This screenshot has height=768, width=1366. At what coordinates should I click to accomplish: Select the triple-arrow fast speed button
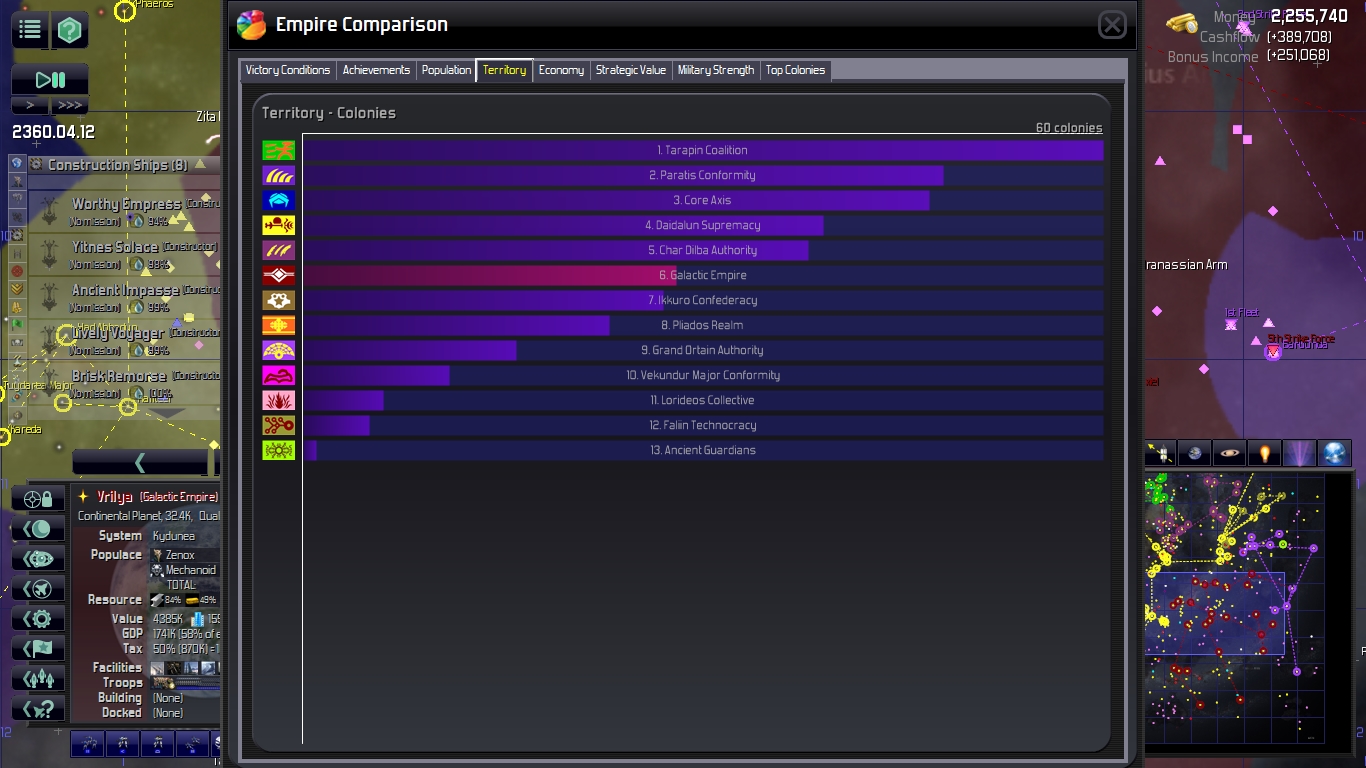pyautogui.click(x=69, y=105)
